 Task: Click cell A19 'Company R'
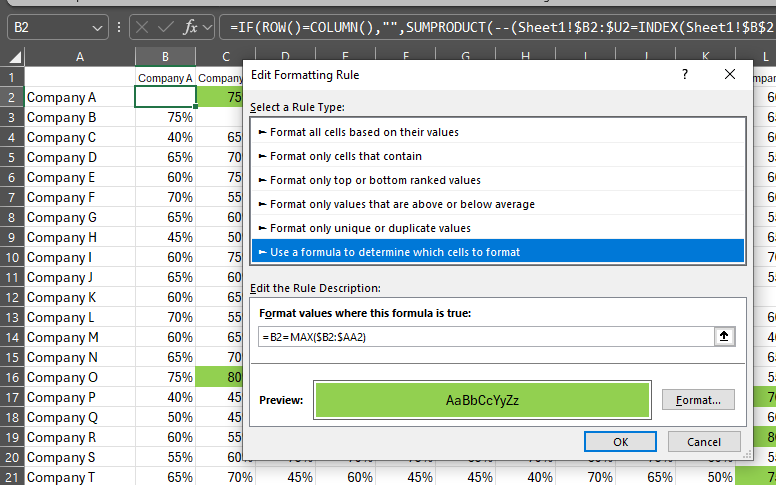[x=80, y=437]
